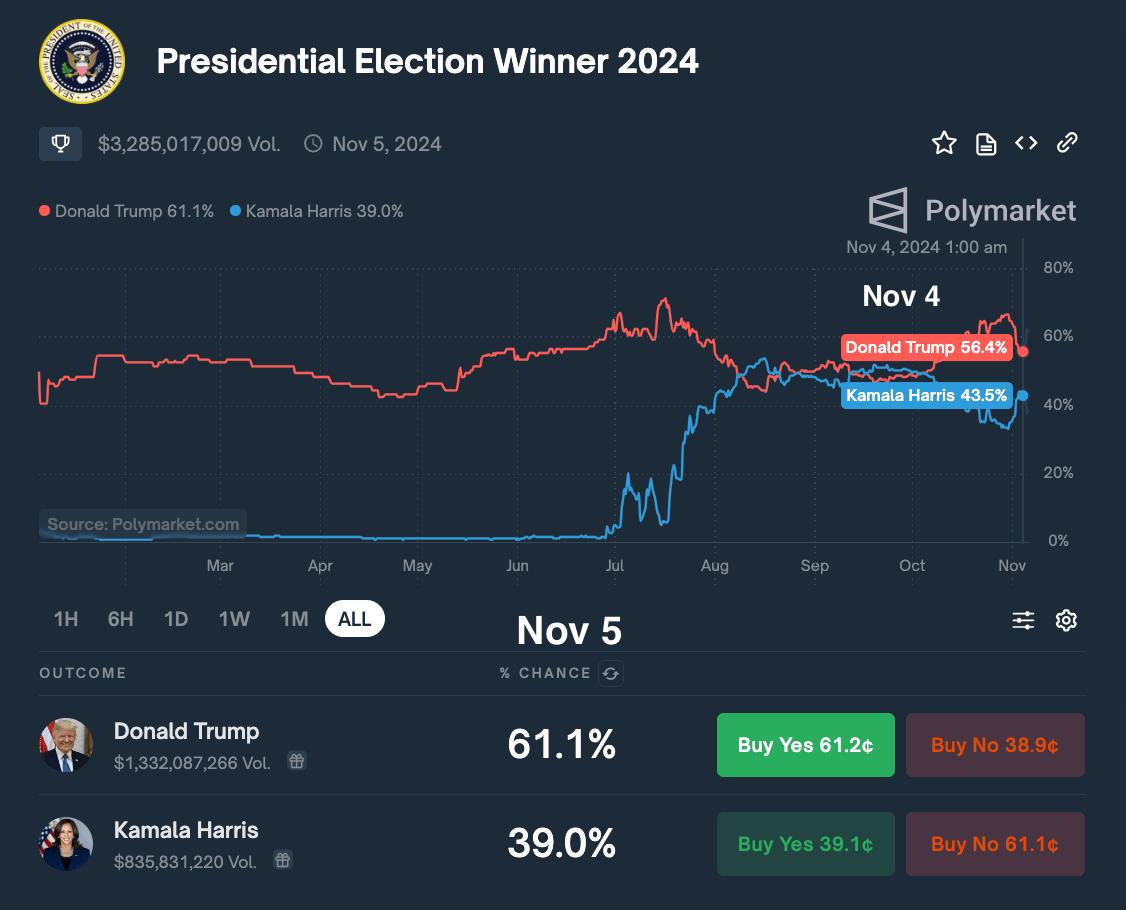Select the 1H time range
Image resolution: width=1126 pixels, height=910 pixels.
66,619
